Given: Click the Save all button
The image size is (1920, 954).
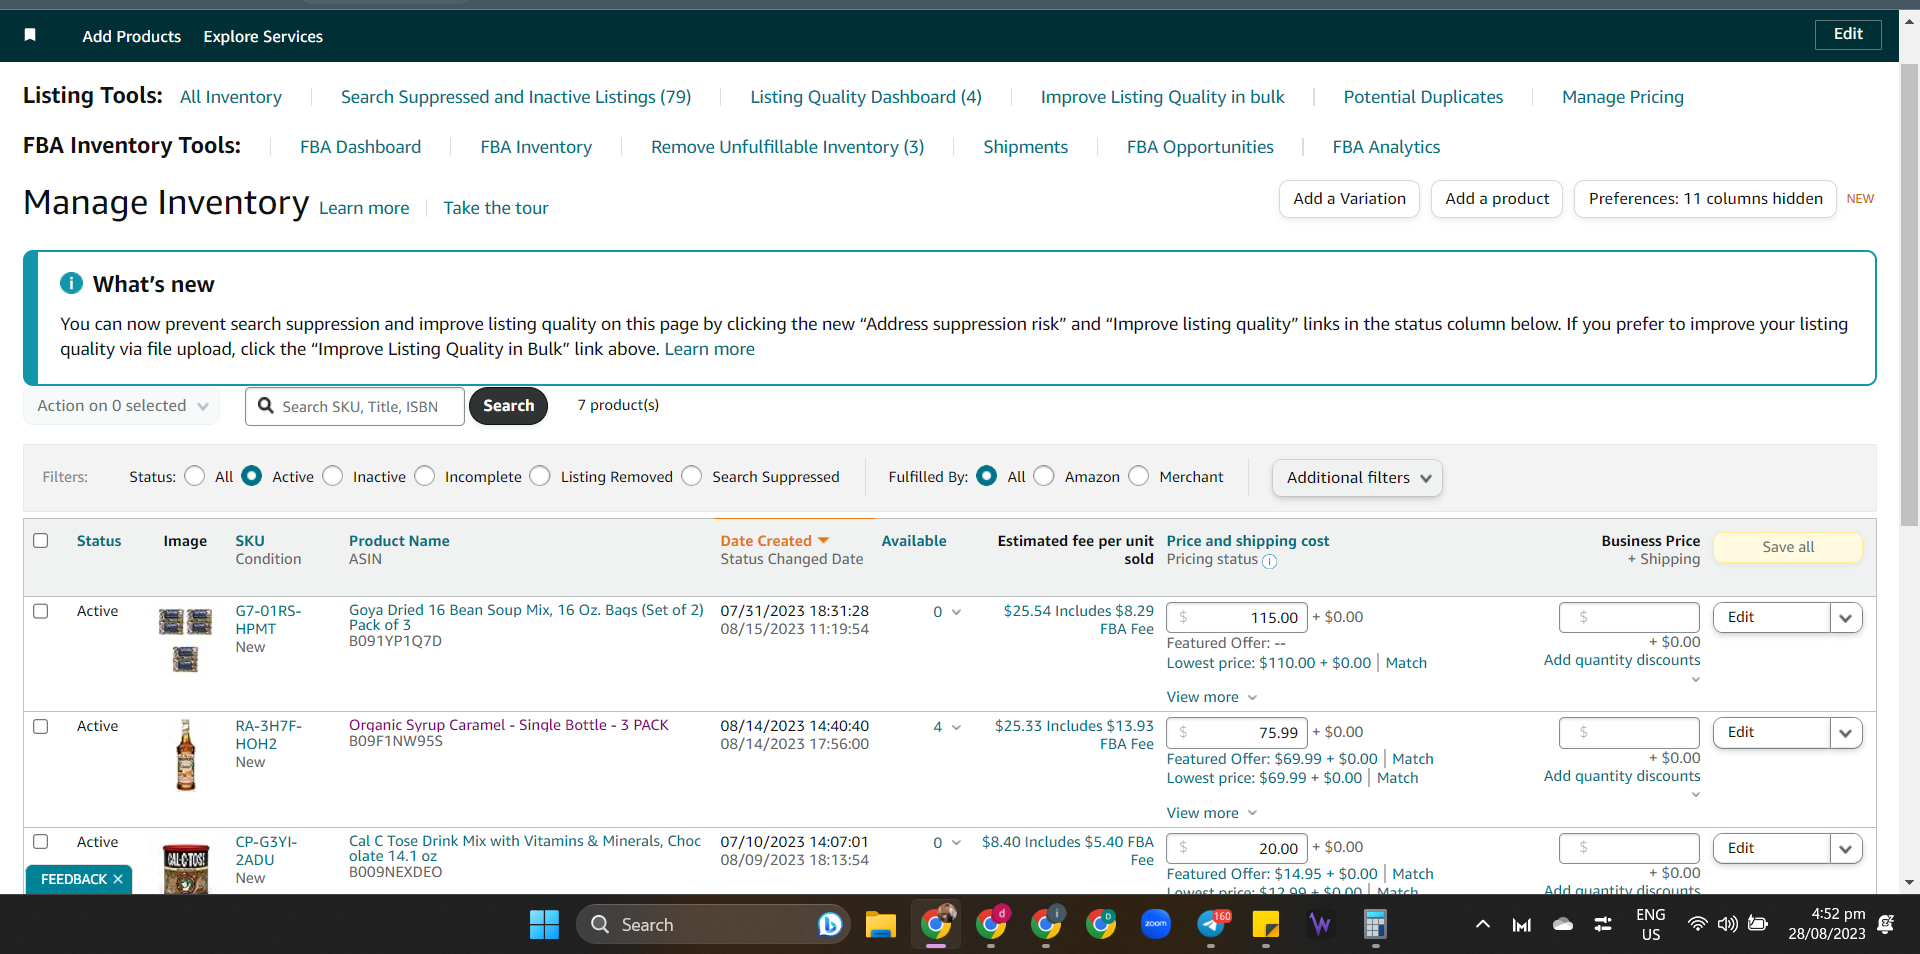Looking at the screenshot, I should [1788, 547].
